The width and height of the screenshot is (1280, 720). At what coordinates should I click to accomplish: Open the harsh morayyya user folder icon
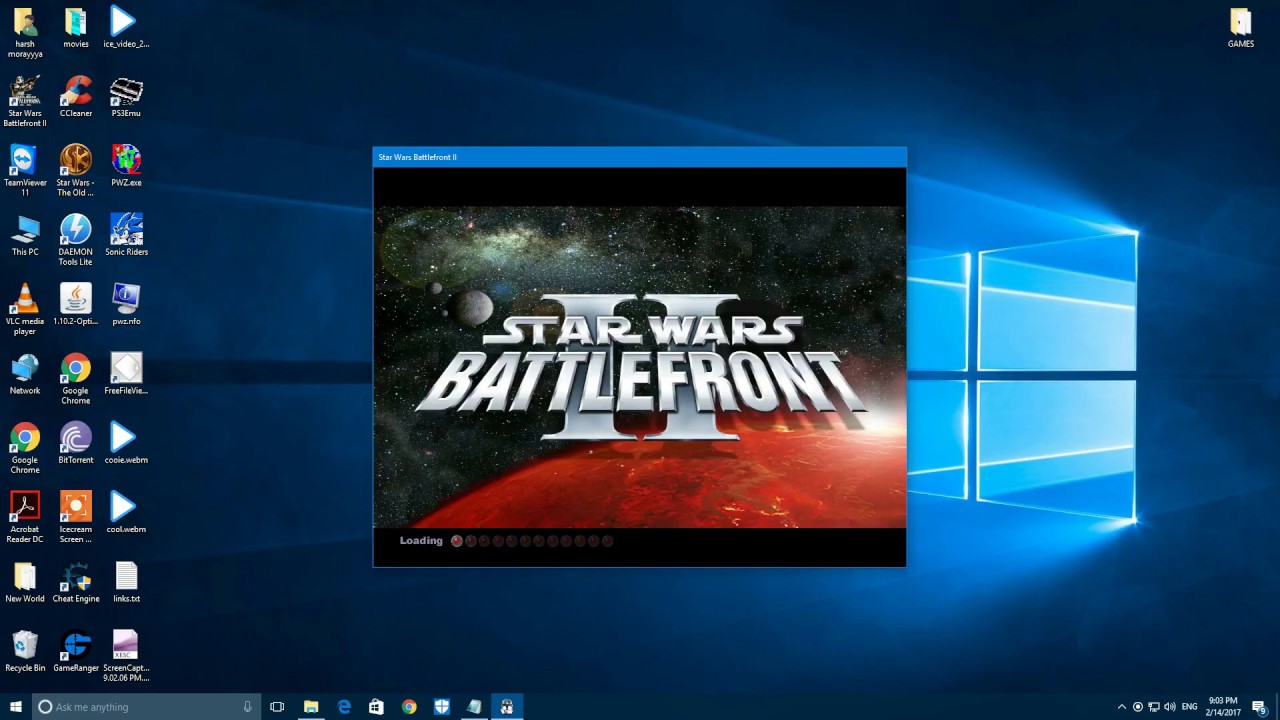(24, 32)
